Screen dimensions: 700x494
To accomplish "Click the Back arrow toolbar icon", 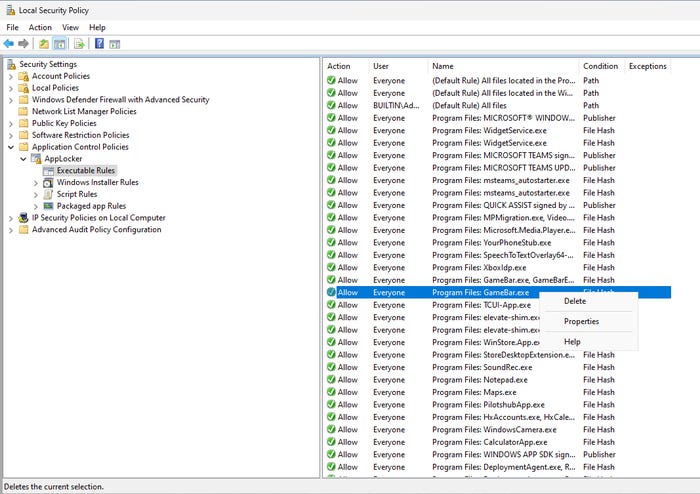I will (x=8, y=44).
